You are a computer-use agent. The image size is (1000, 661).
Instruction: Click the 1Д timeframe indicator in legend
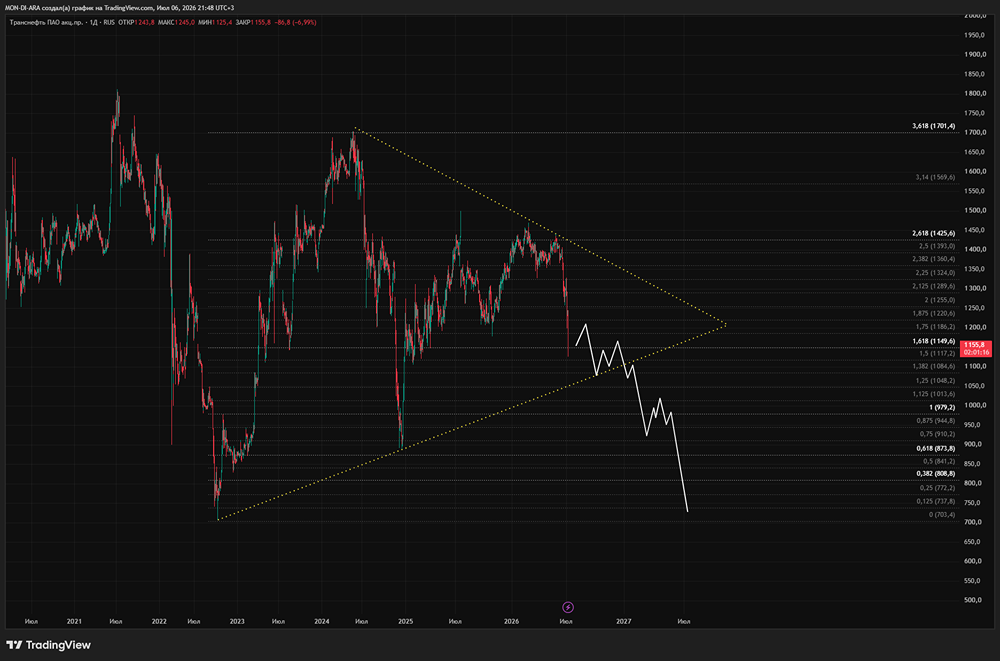[x=94, y=22]
